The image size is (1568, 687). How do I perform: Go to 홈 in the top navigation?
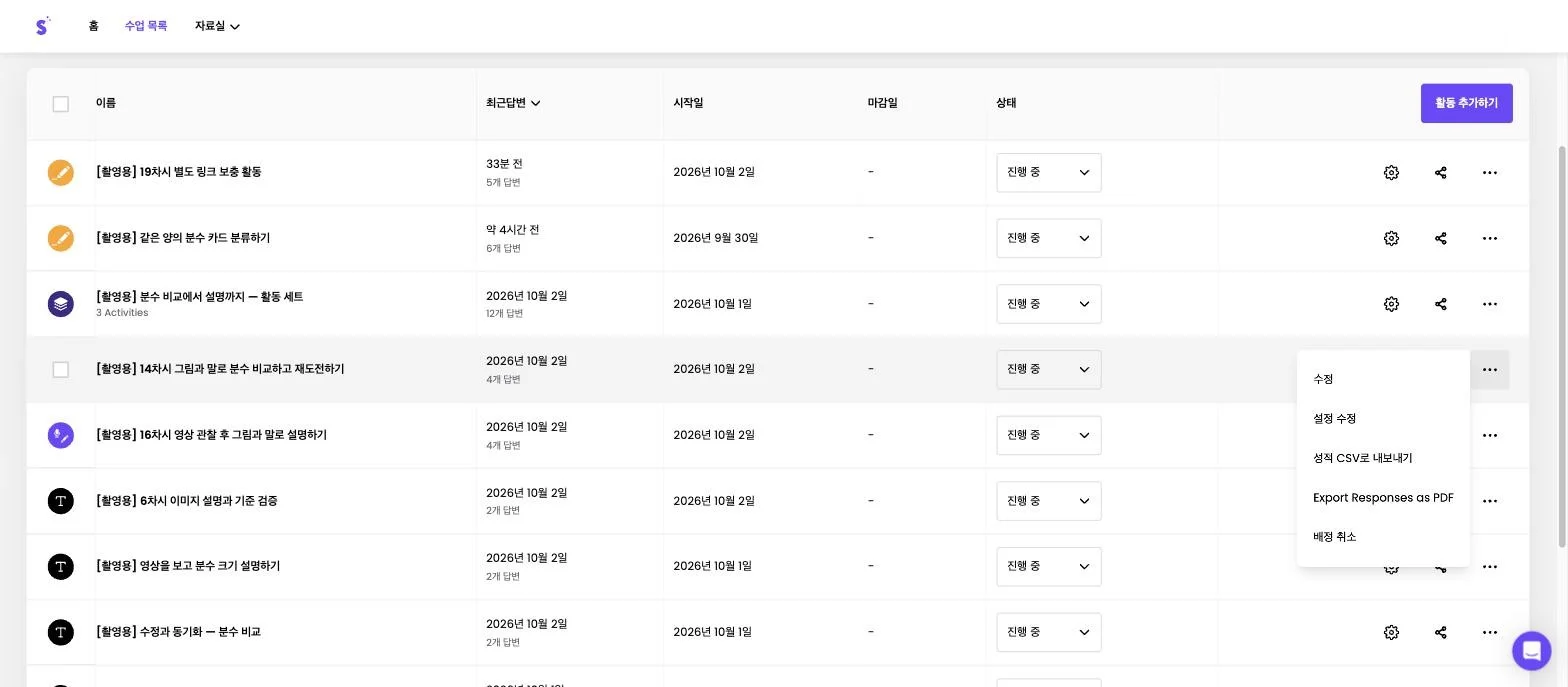[93, 26]
